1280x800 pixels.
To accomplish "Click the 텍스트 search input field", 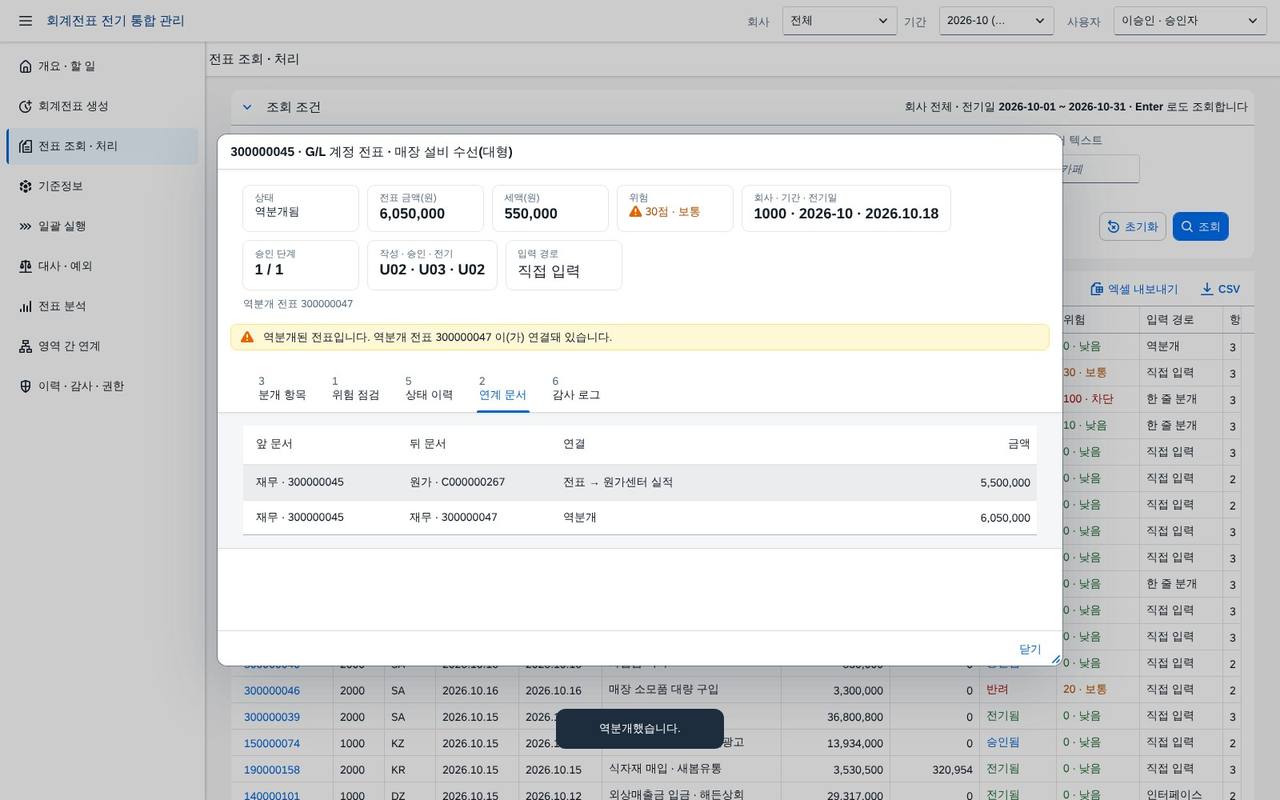I will [1098, 169].
